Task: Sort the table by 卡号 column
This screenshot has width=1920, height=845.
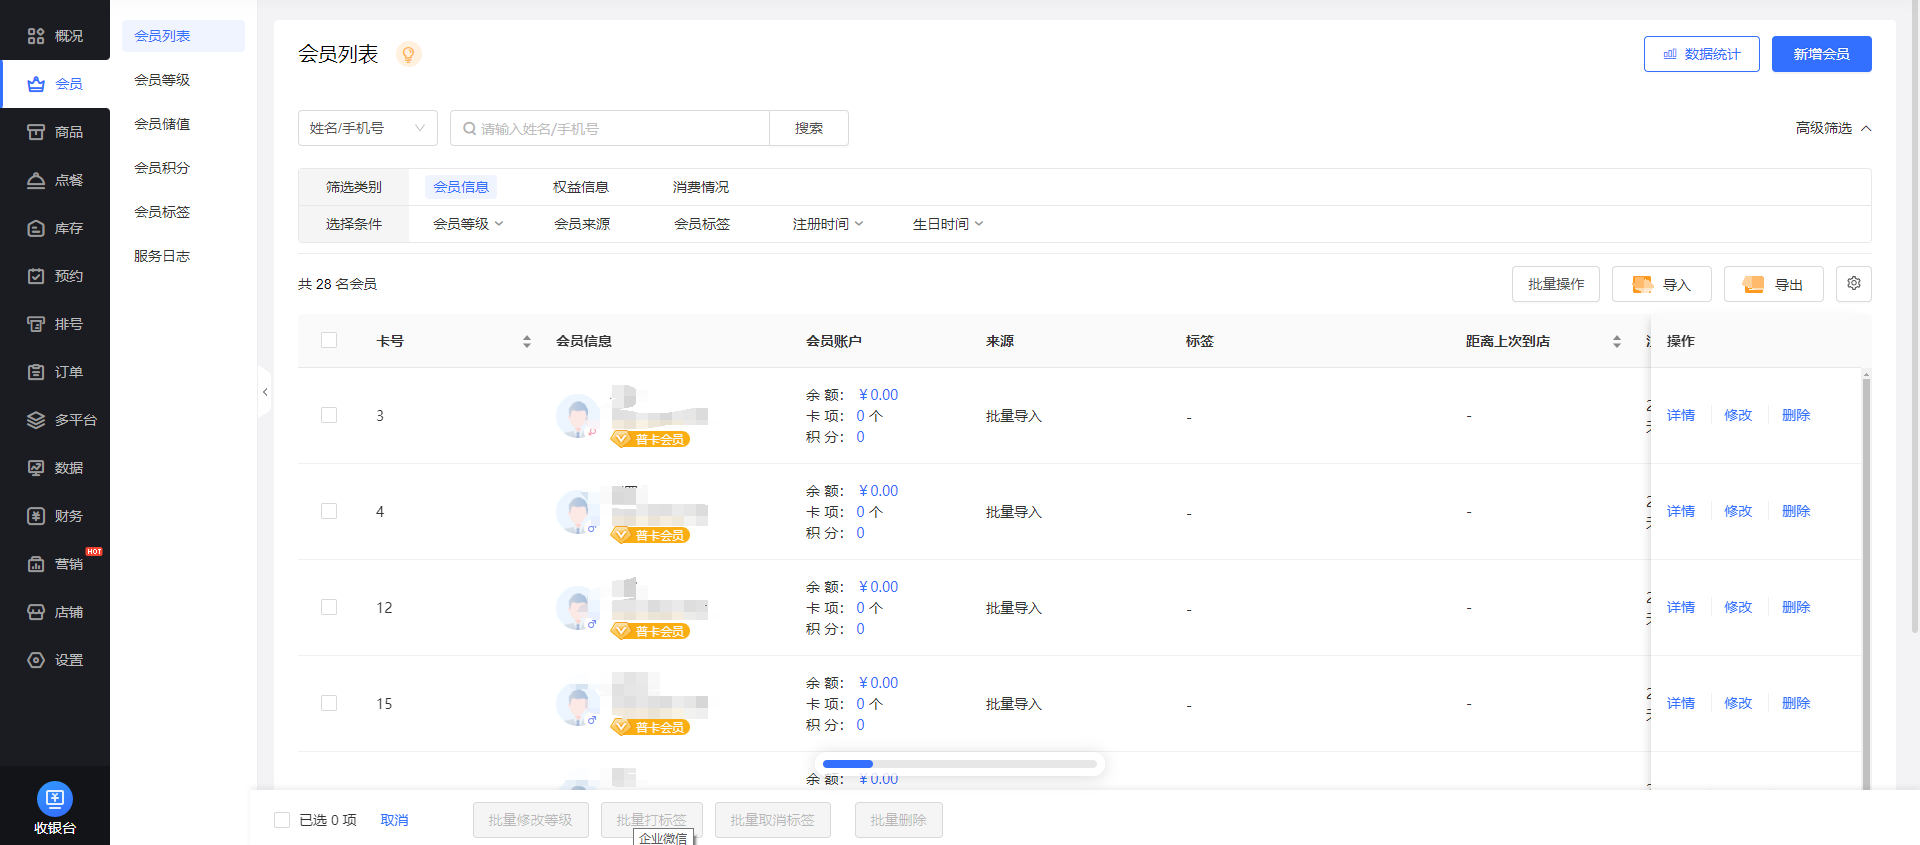Action: tap(527, 342)
